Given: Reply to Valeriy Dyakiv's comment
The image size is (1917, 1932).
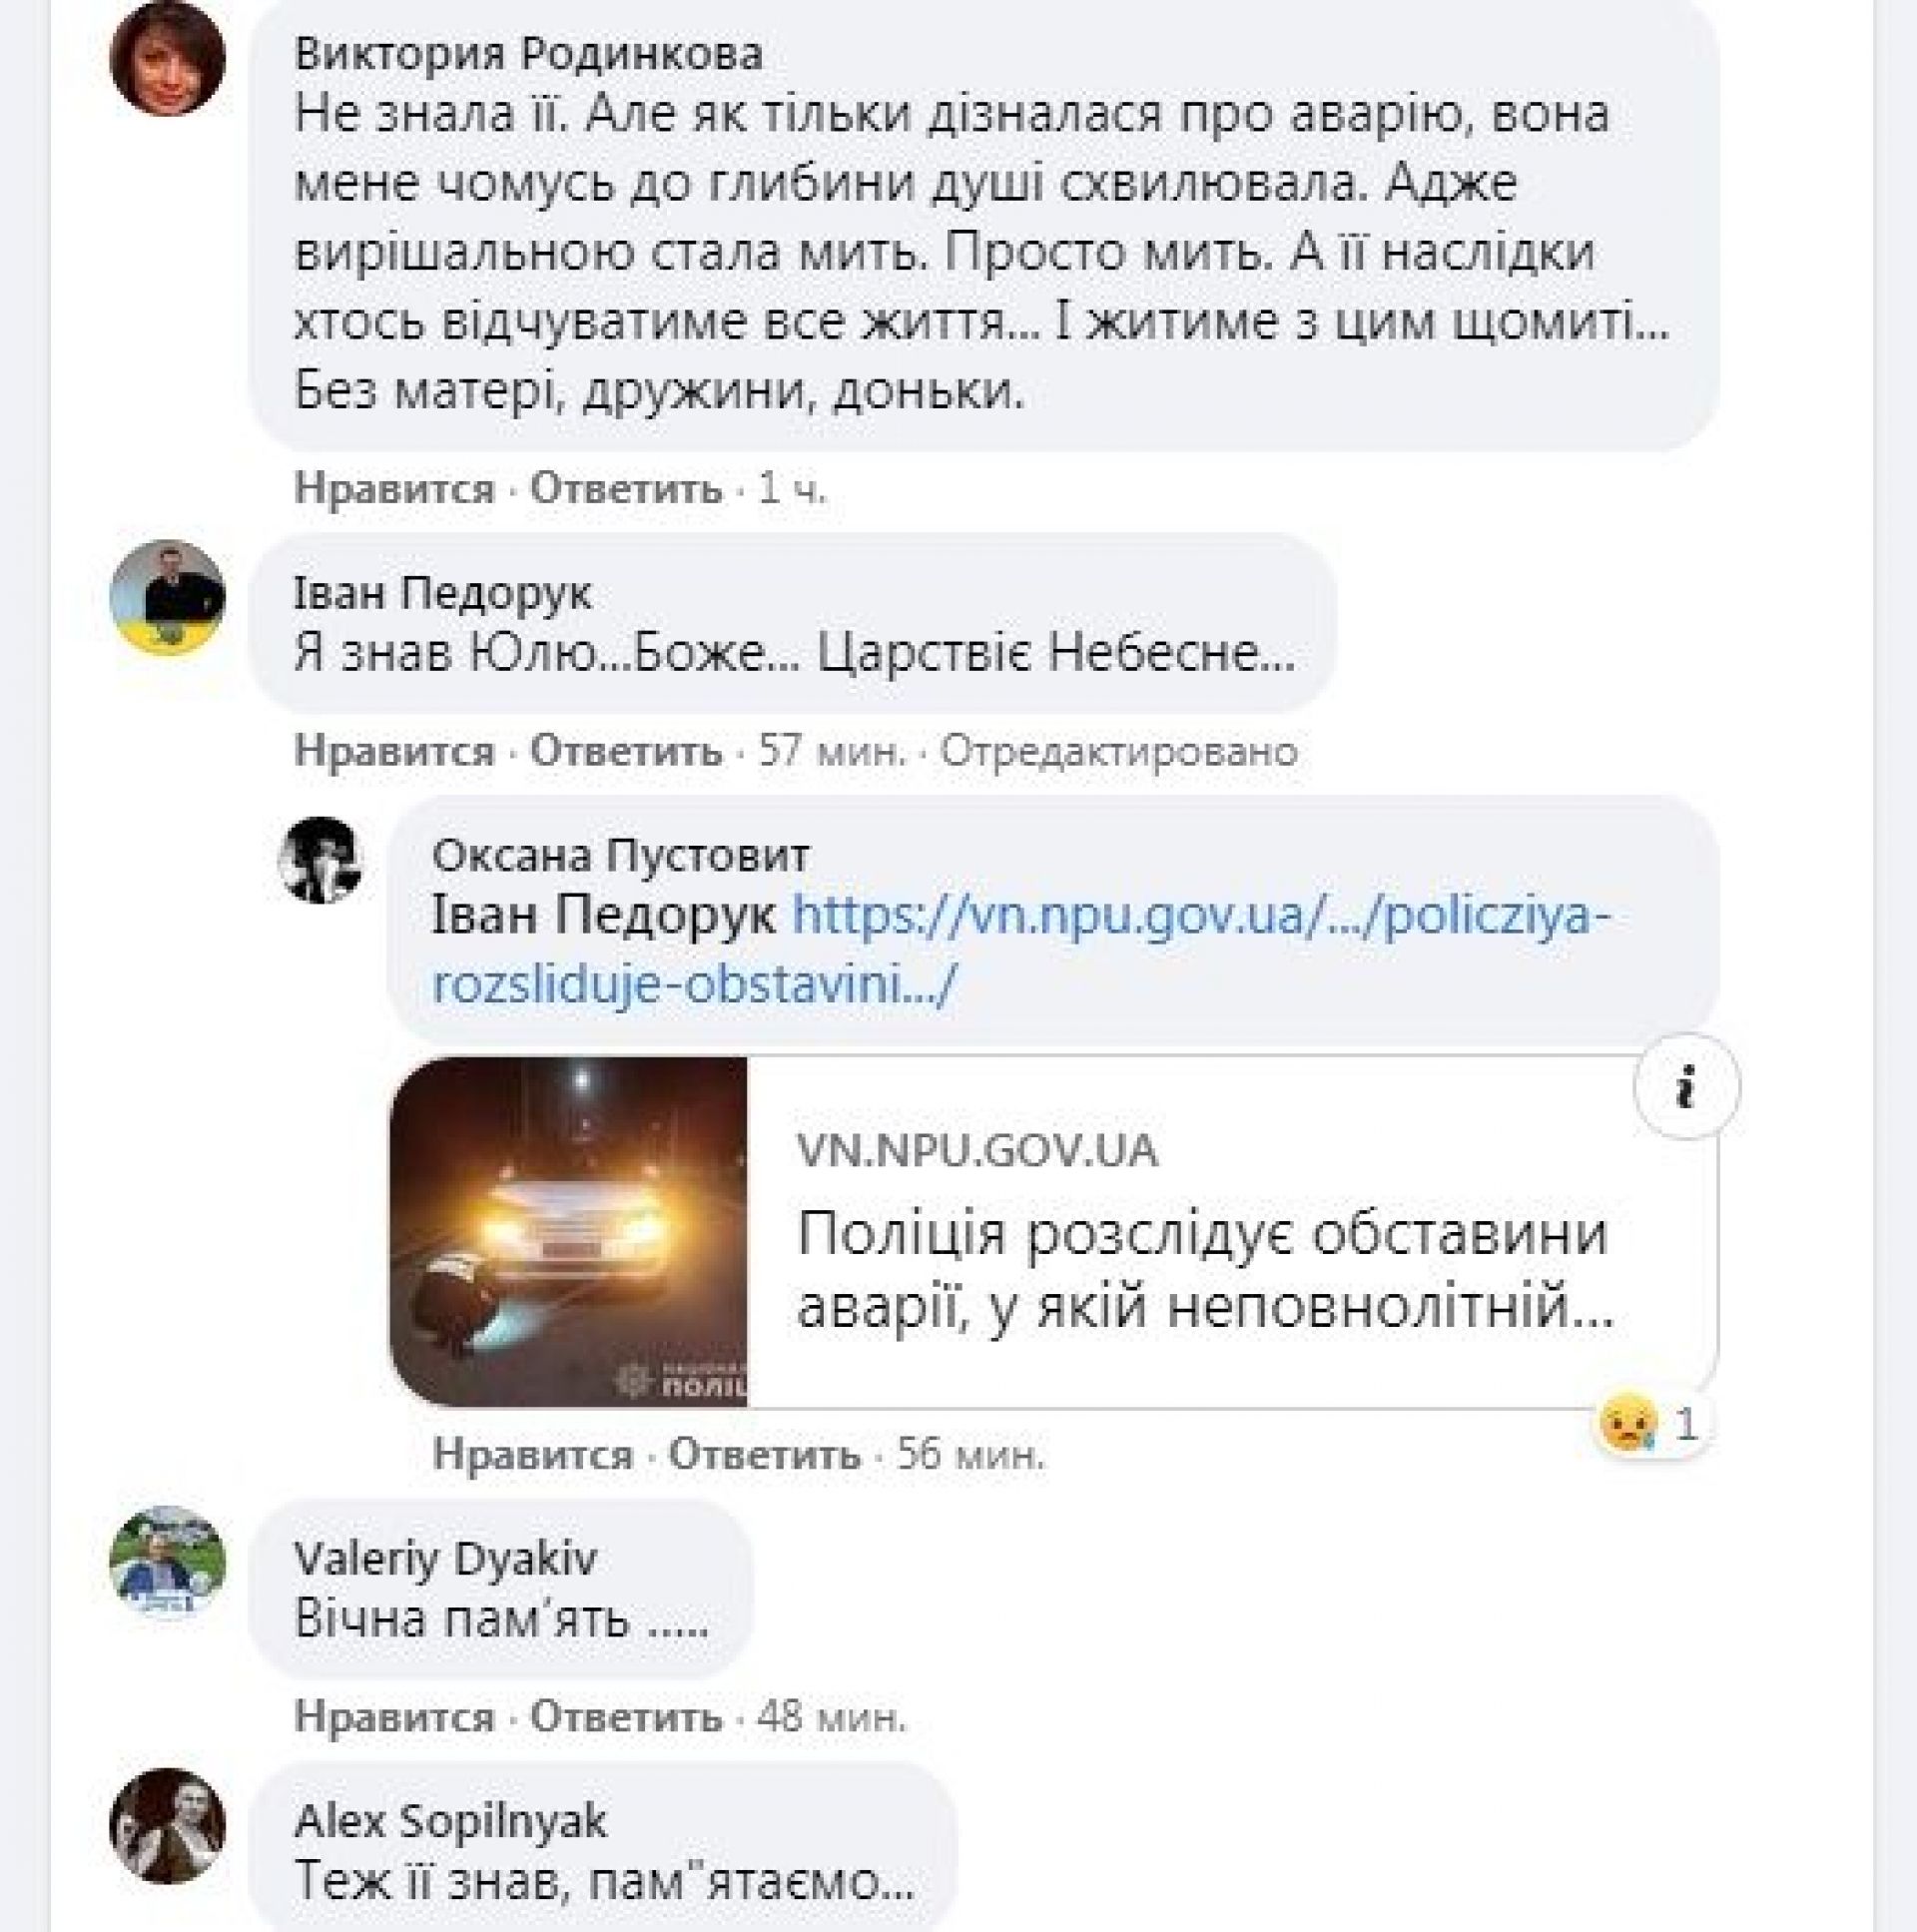Looking at the screenshot, I should 625,1717.
